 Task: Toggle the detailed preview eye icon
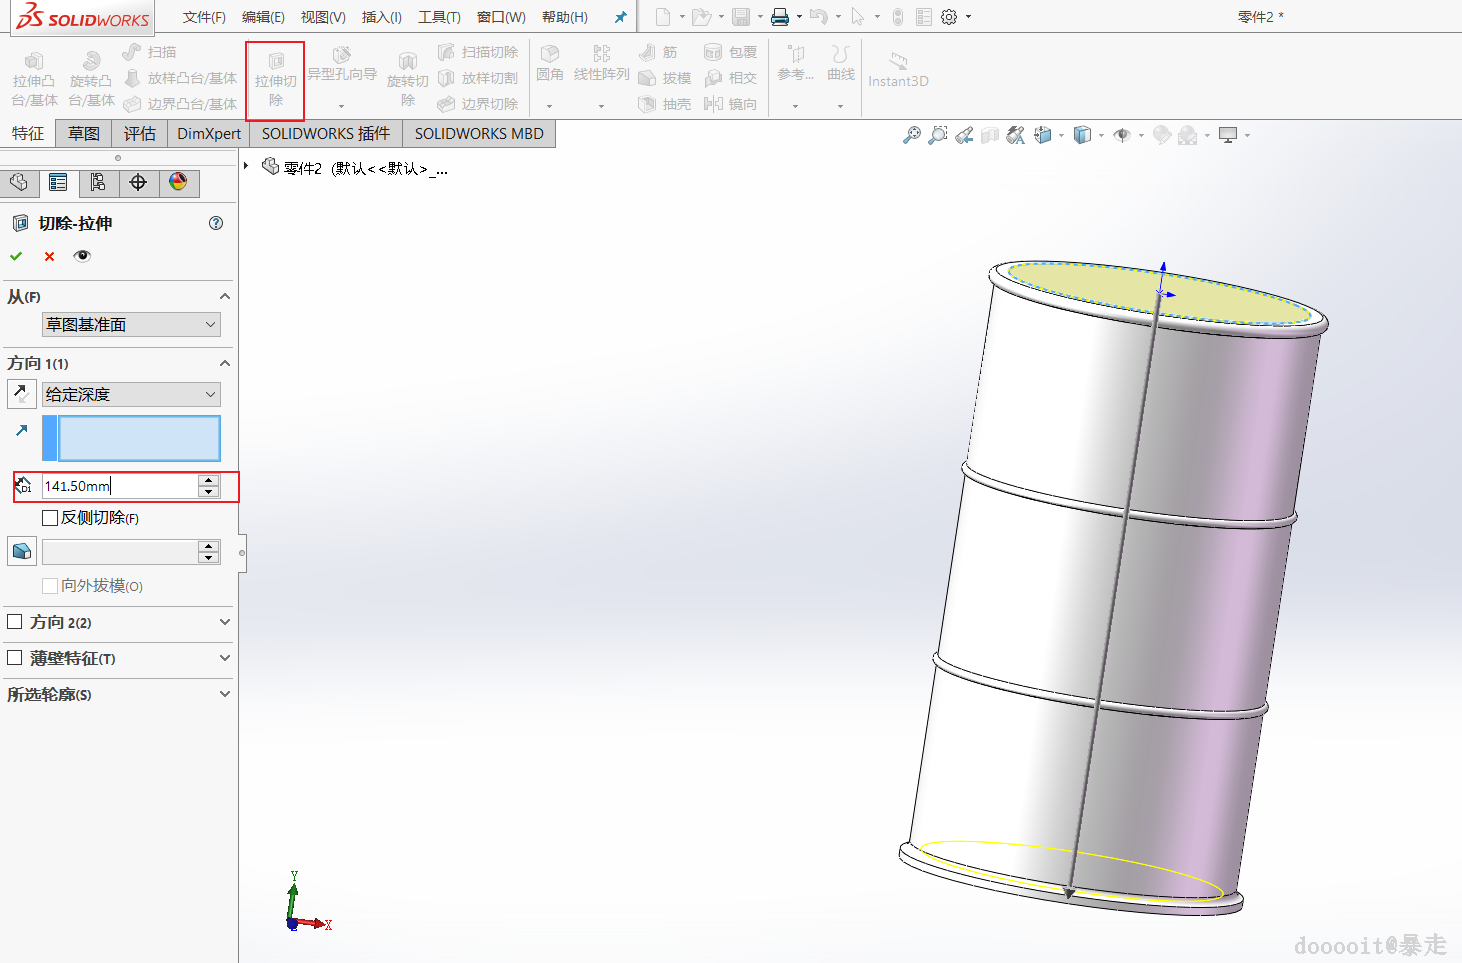(x=82, y=256)
